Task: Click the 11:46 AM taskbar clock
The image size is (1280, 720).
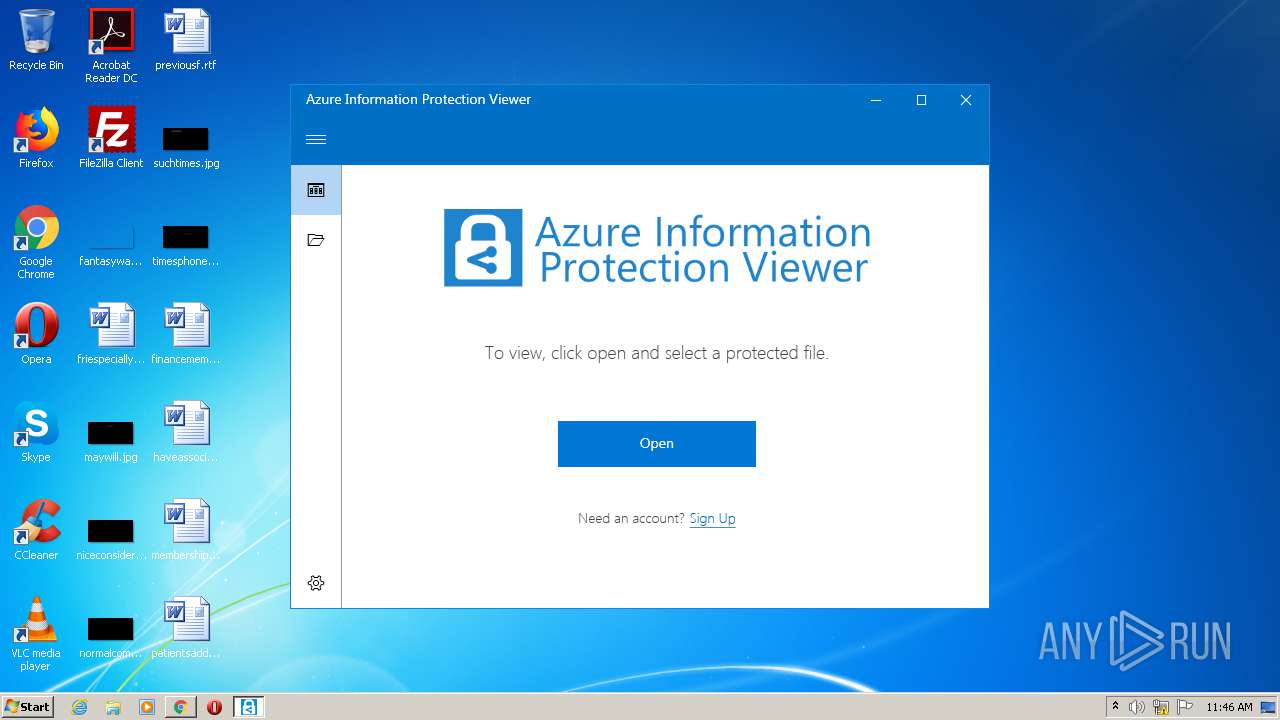Action: click(x=1229, y=707)
